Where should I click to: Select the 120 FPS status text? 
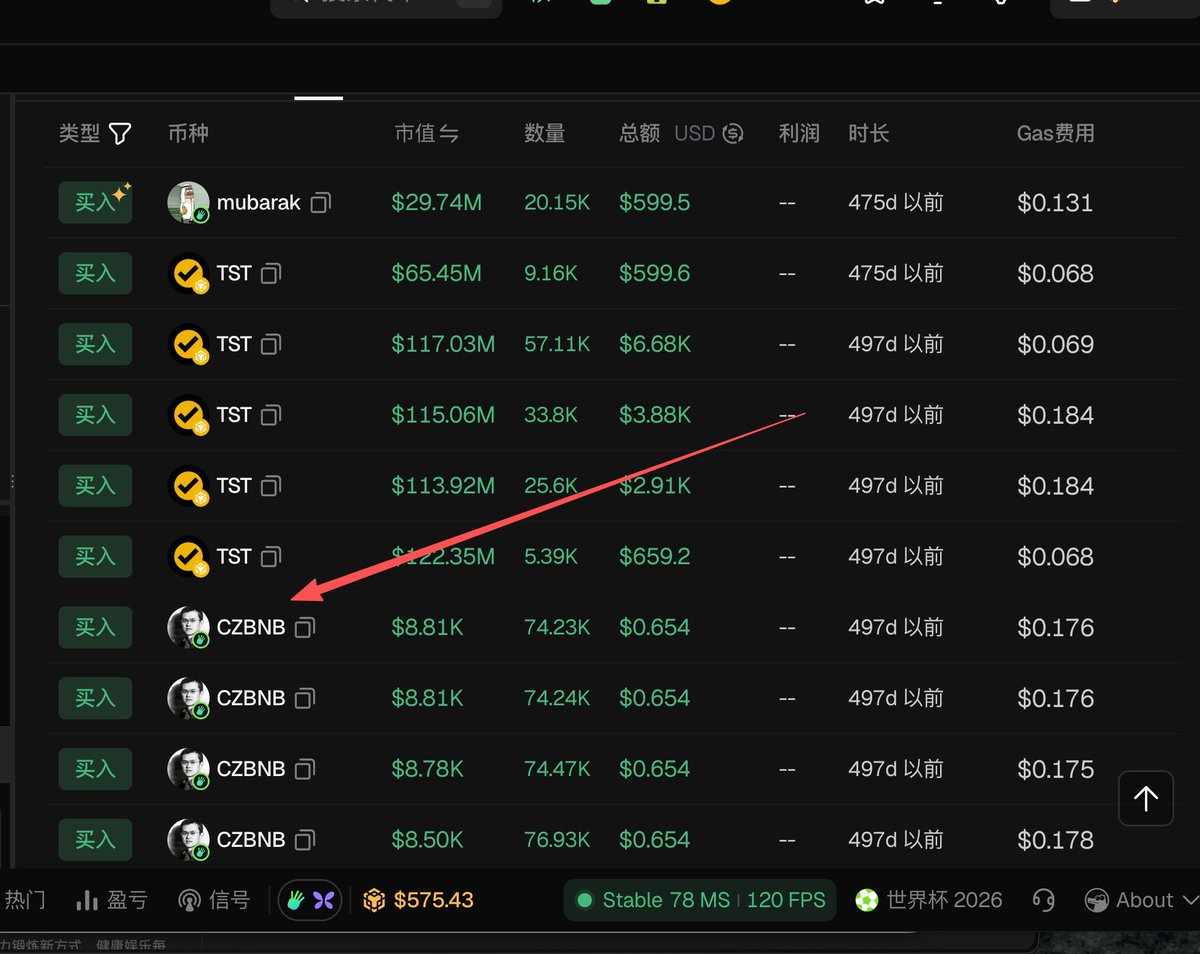tap(786, 900)
